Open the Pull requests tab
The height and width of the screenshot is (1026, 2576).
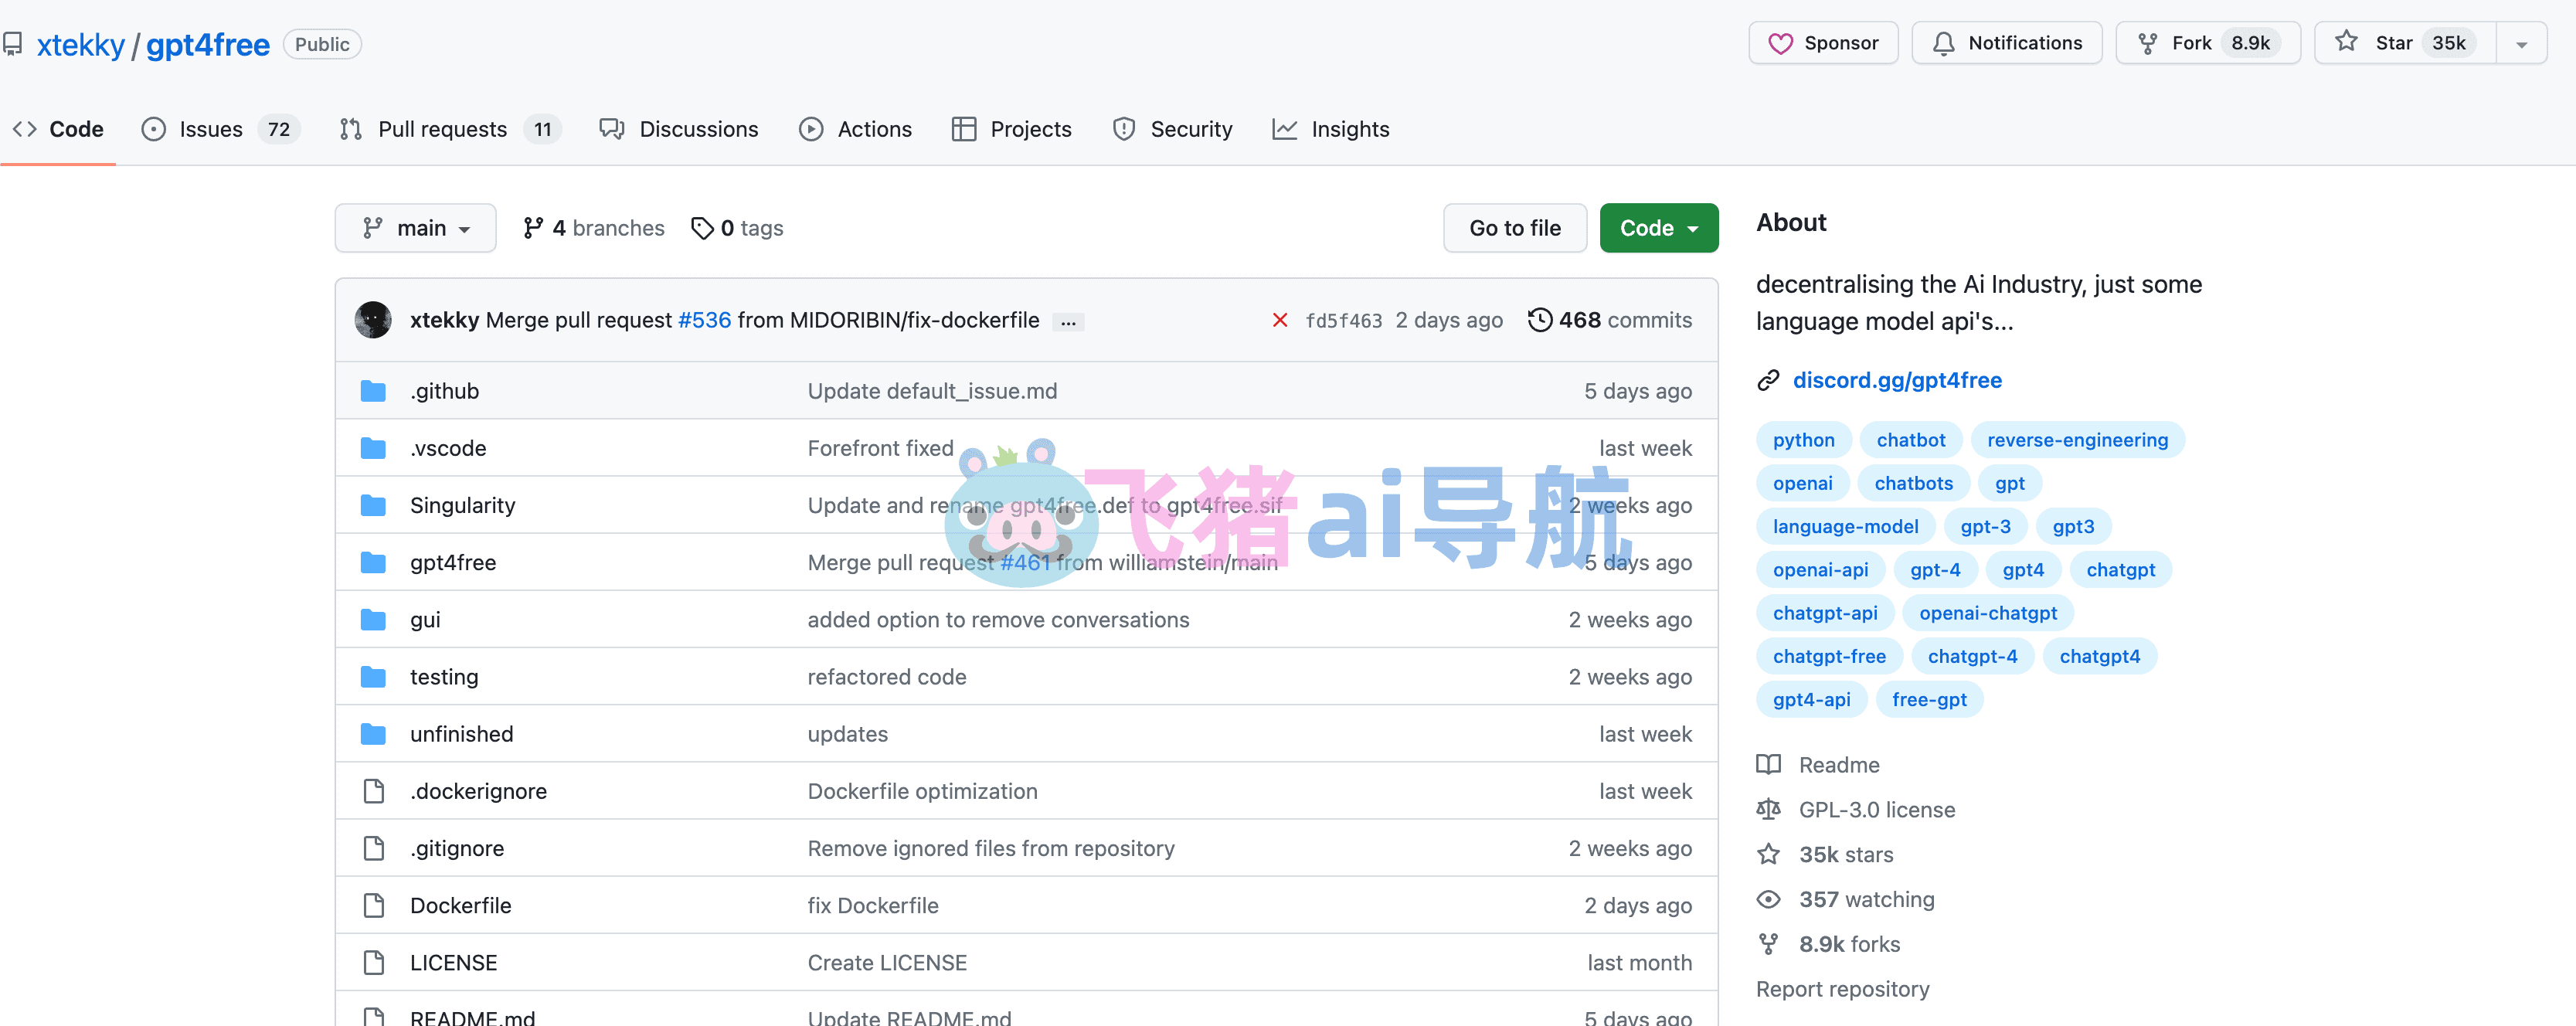(442, 129)
